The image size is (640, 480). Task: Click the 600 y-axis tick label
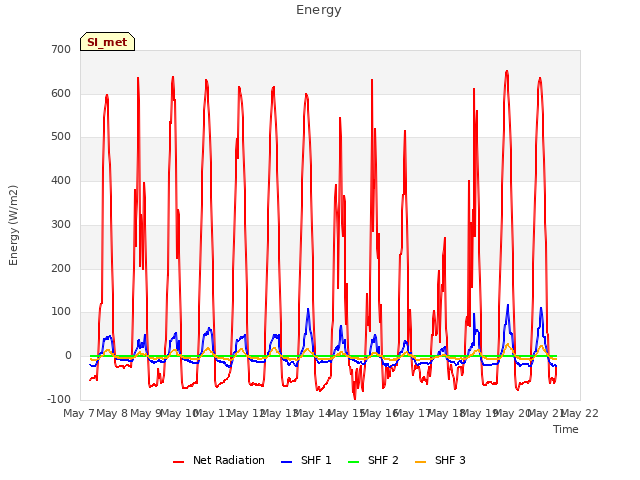click(61, 93)
